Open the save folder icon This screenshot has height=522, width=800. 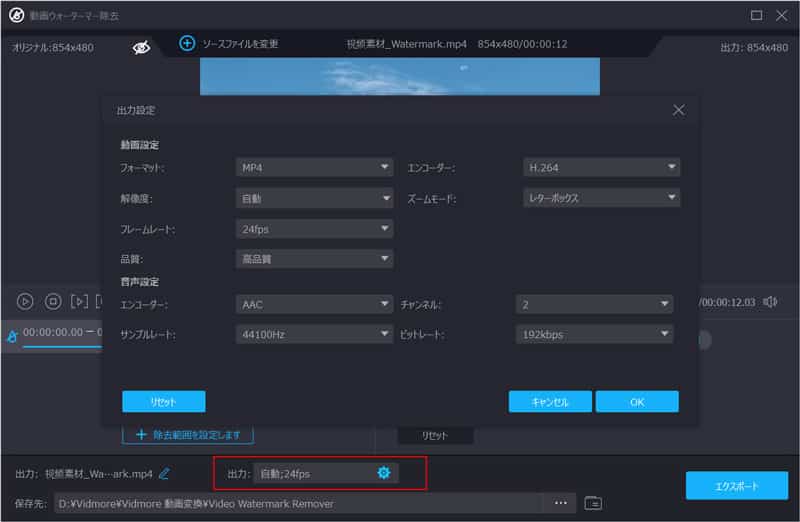(593, 502)
